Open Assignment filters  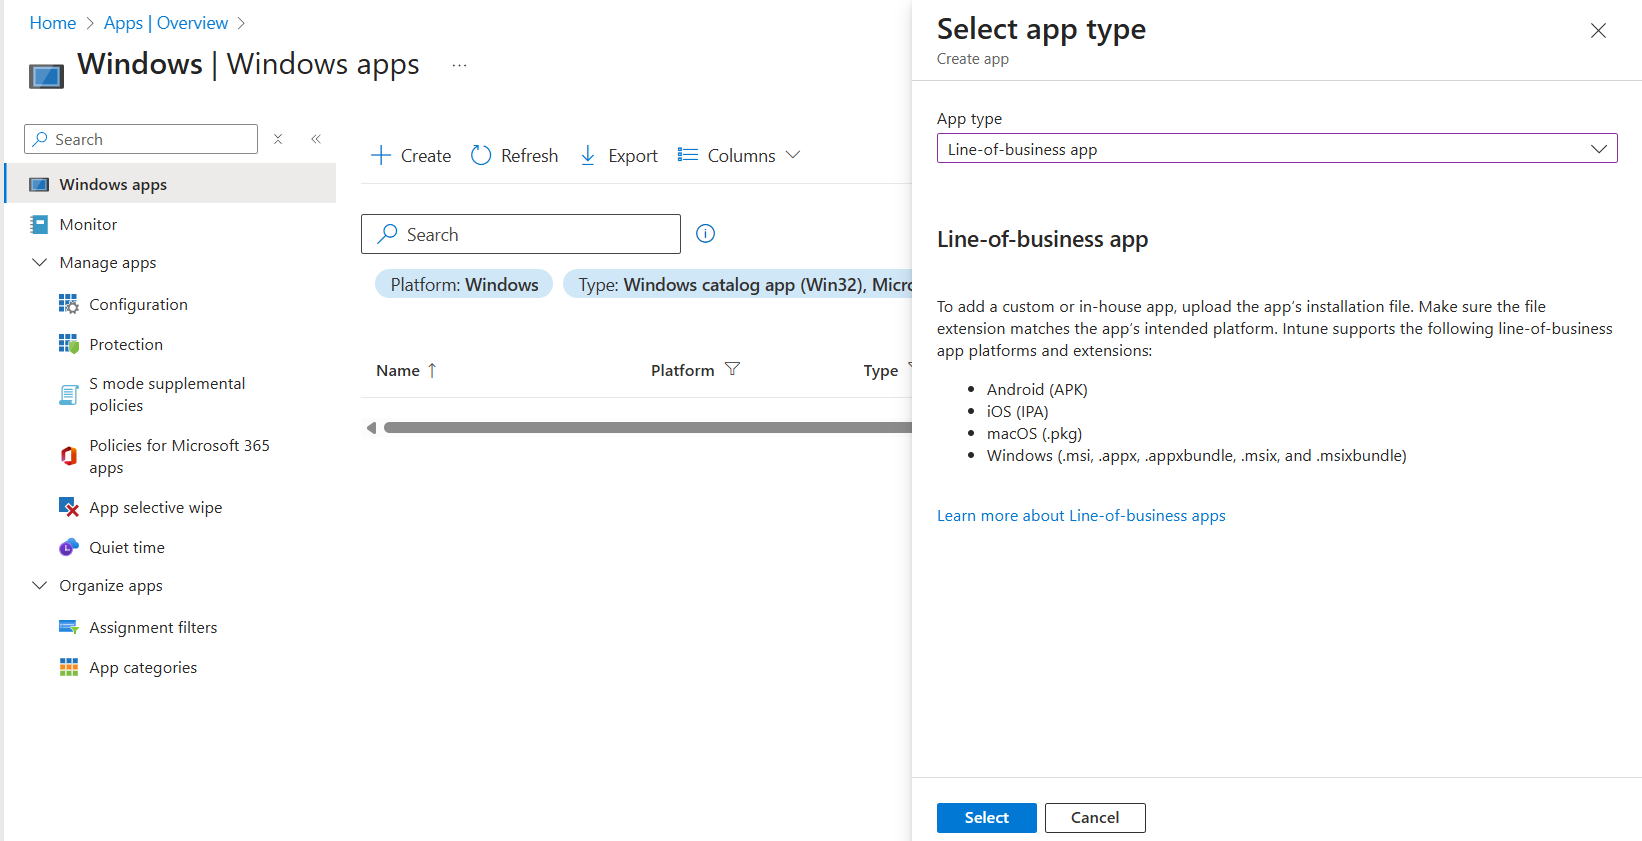[153, 627]
